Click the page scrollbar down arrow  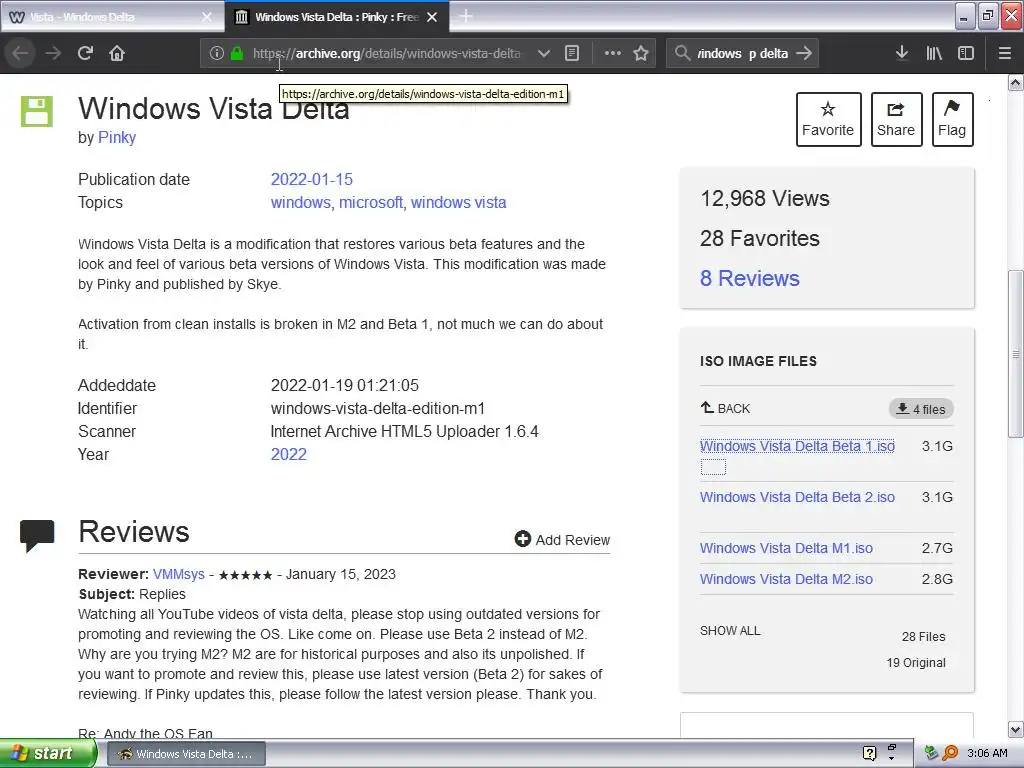(x=1015, y=729)
